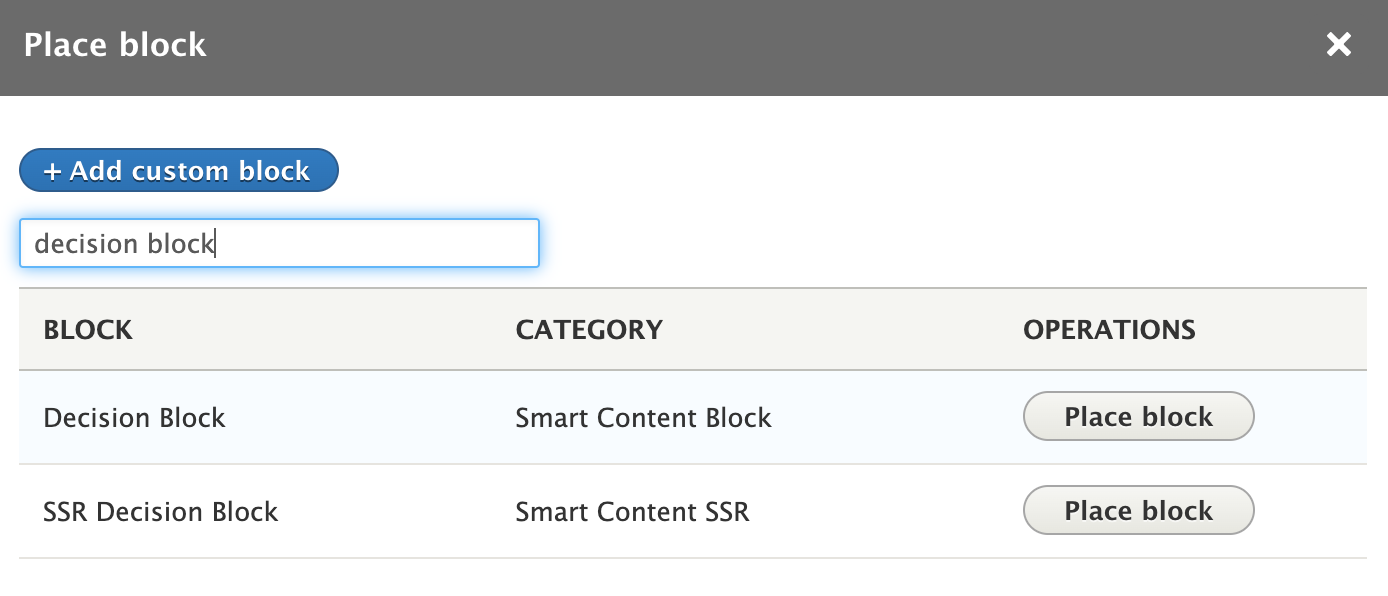Click the X icon in the header
Viewport: 1388px width, 596px height.
(1338, 44)
